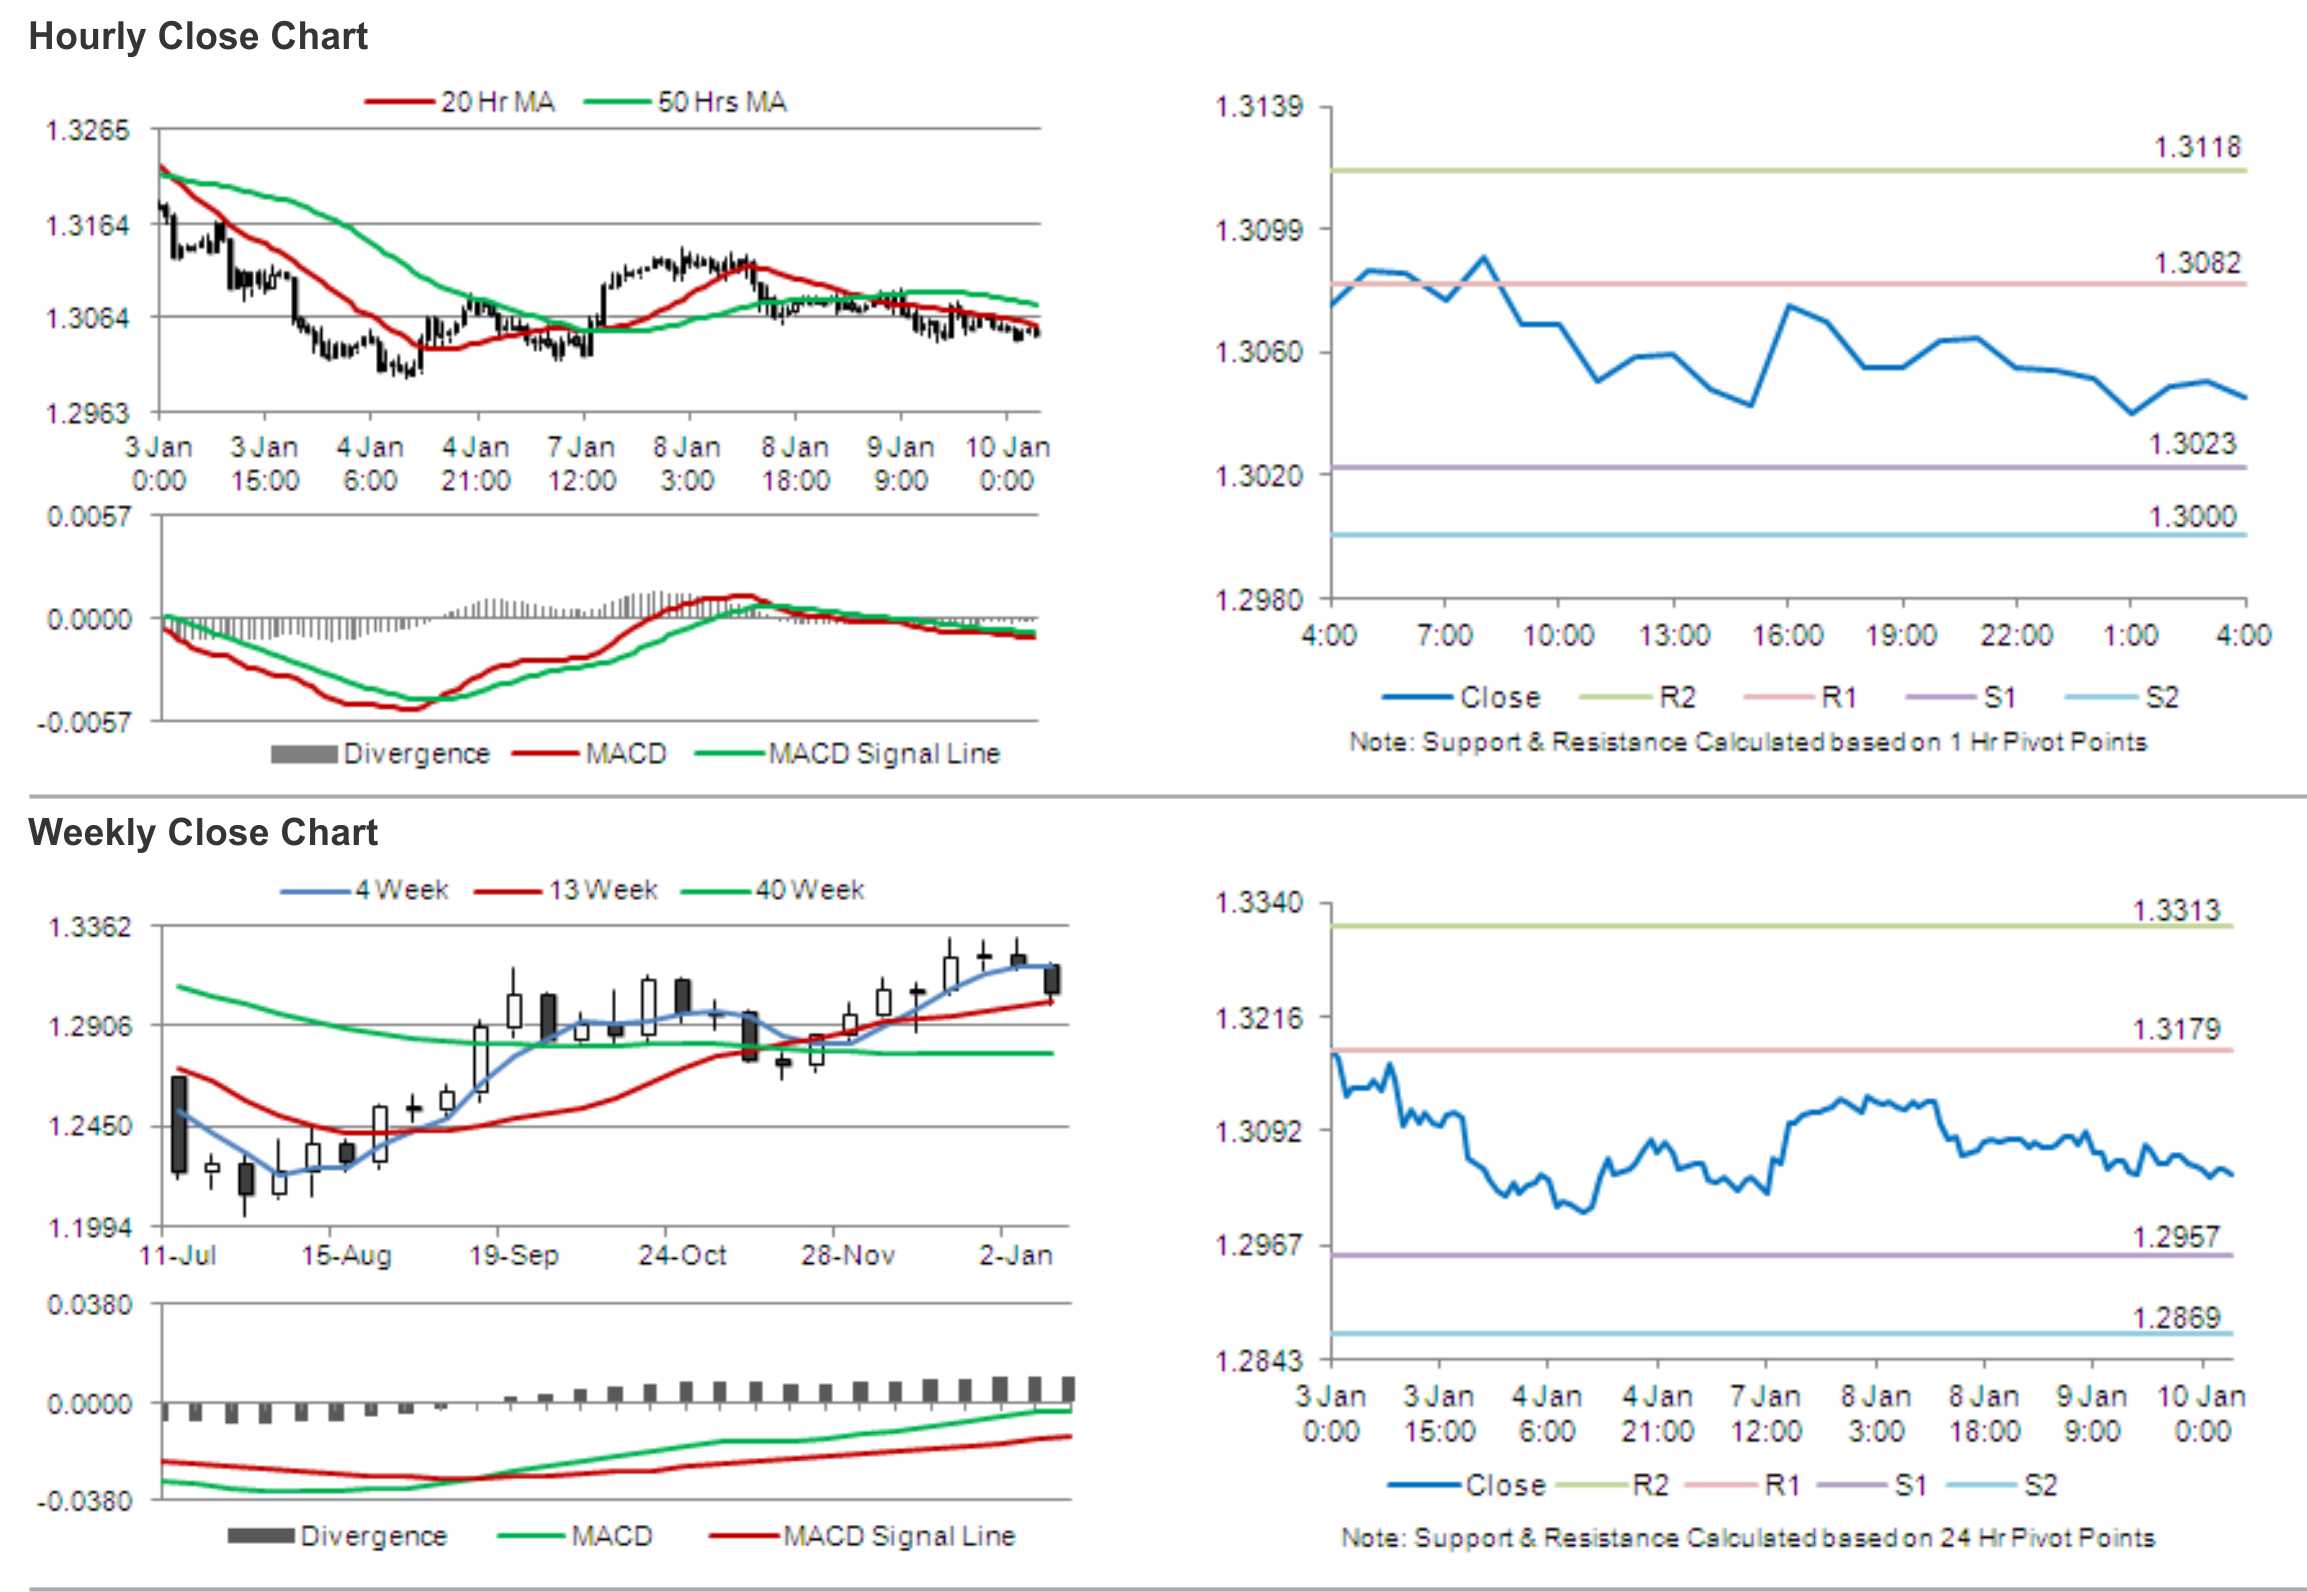Select the 22:00 time axis label

click(x=2017, y=636)
